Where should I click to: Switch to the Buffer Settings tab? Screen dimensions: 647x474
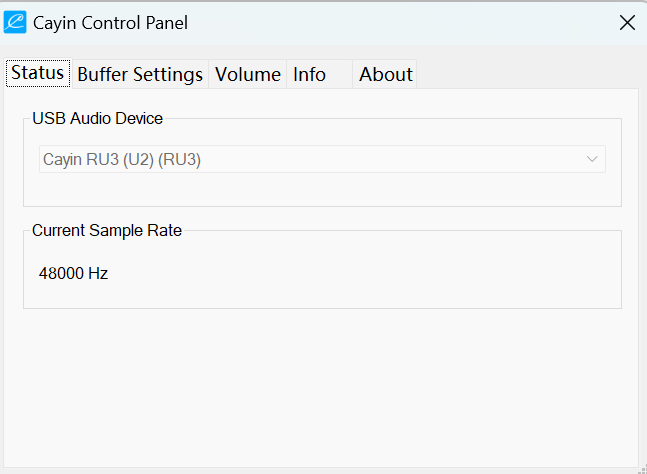[x=140, y=74]
